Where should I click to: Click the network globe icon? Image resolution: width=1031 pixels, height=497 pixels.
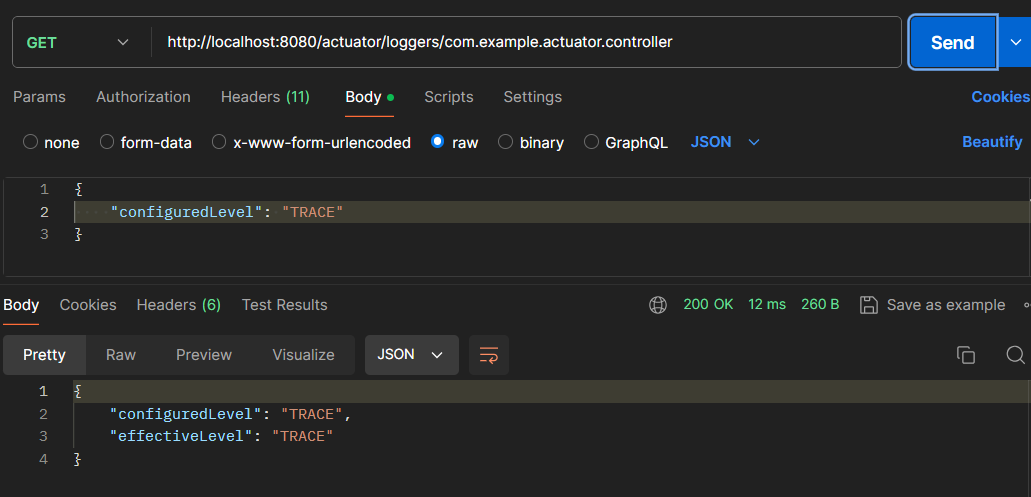[658, 305]
